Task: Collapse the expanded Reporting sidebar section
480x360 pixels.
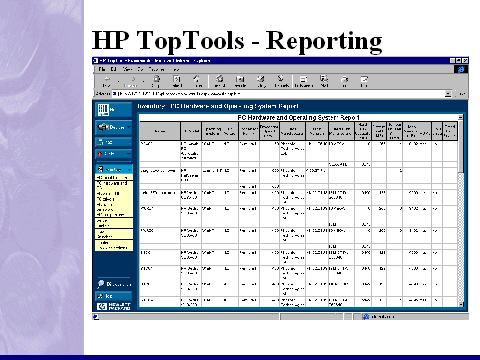Action: pos(129,170)
